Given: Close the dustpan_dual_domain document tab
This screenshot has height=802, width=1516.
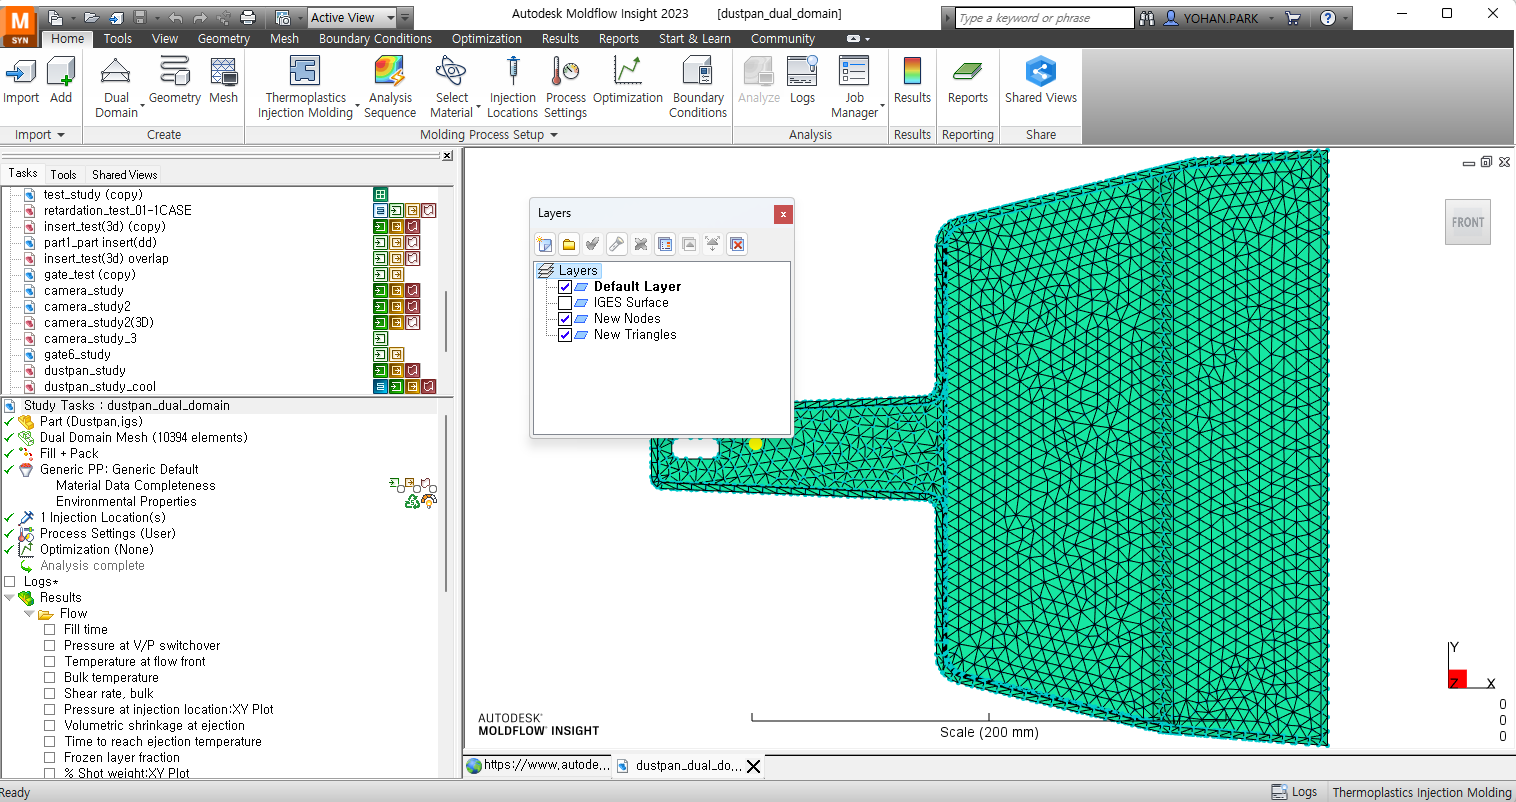Looking at the screenshot, I should (x=754, y=766).
